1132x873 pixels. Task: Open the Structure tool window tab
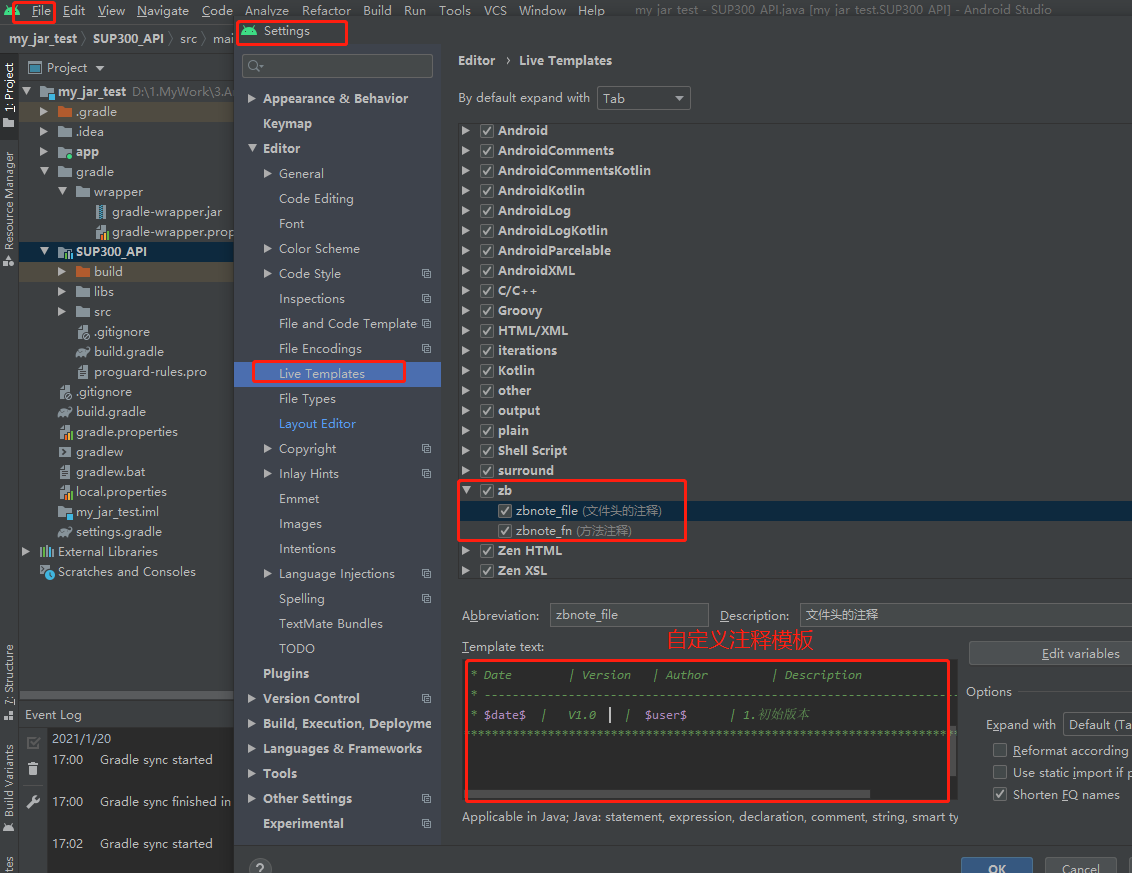(x=9, y=682)
